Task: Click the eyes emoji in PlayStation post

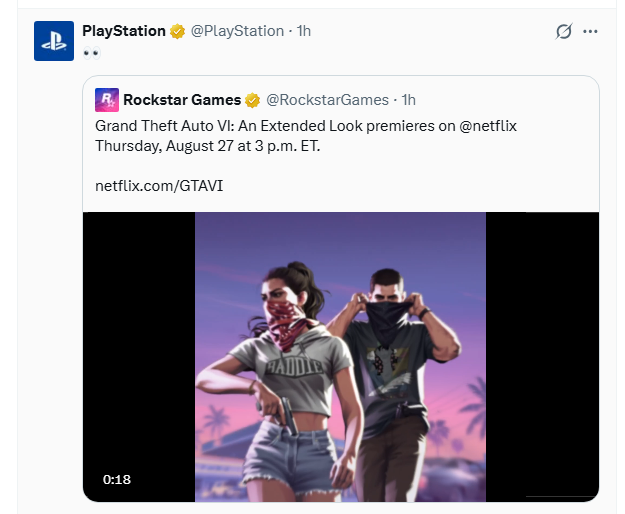Action: point(92,53)
